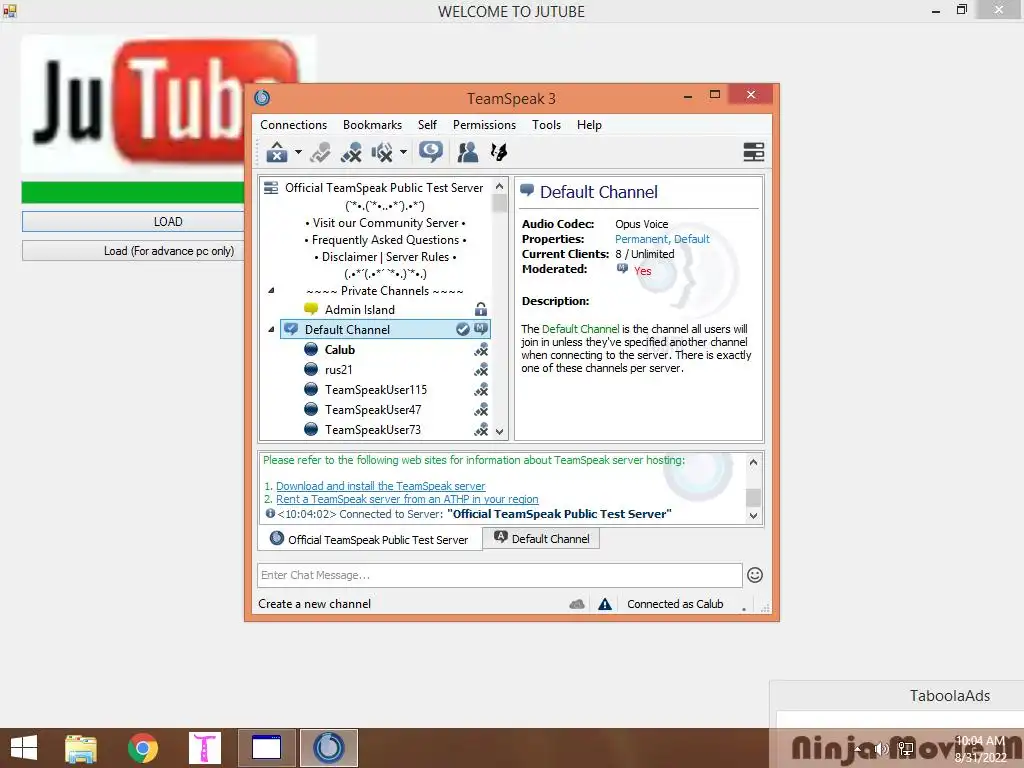The width and height of the screenshot is (1024, 768).
Task: Click the Enter Chat Message input field
Action: pyautogui.click(x=500, y=575)
